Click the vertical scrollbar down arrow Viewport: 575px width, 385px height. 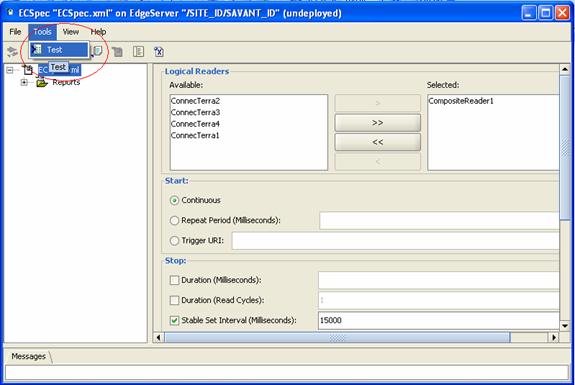point(565,326)
